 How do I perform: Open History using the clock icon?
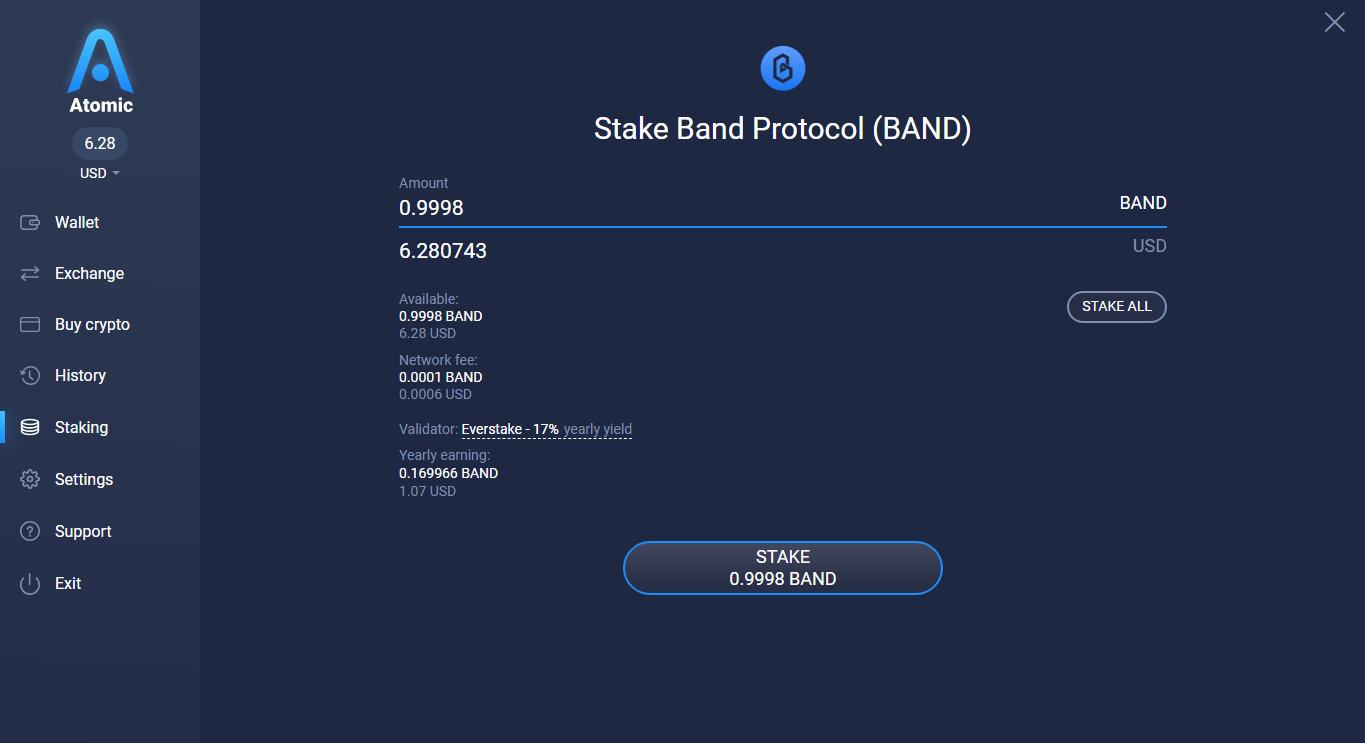(30, 375)
